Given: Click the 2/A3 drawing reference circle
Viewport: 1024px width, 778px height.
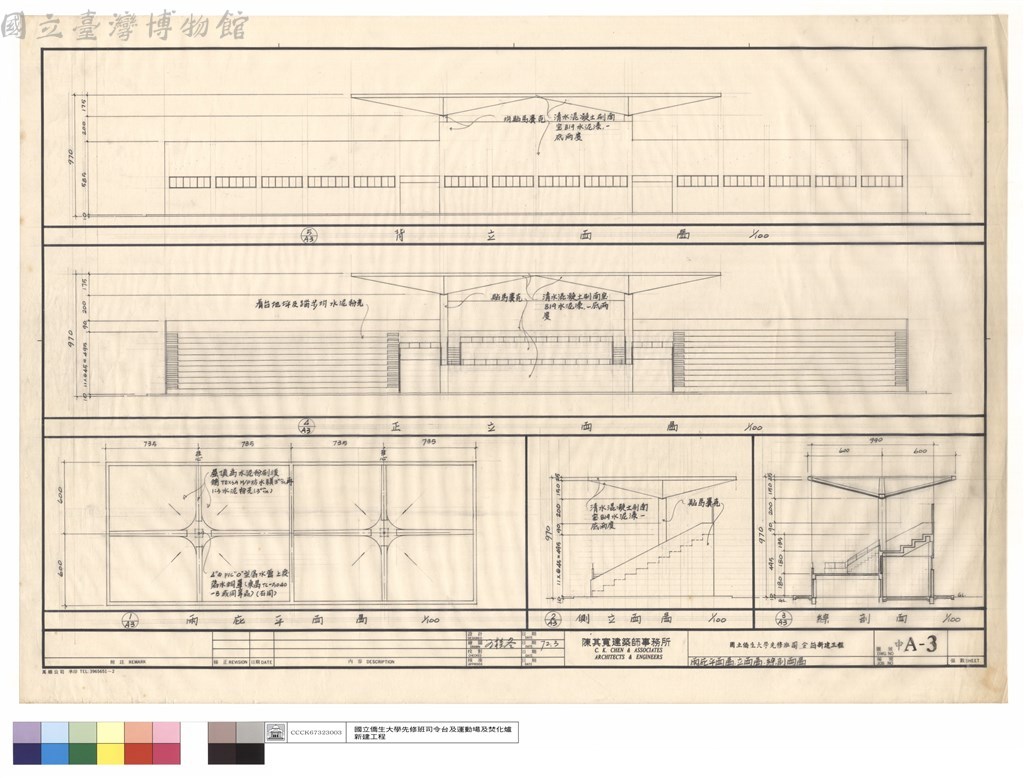Looking at the screenshot, I should click(x=554, y=619).
